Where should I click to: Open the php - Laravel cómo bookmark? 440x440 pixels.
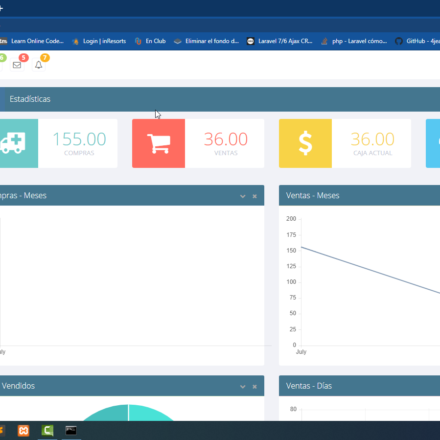pyautogui.click(x=354, y=41)
